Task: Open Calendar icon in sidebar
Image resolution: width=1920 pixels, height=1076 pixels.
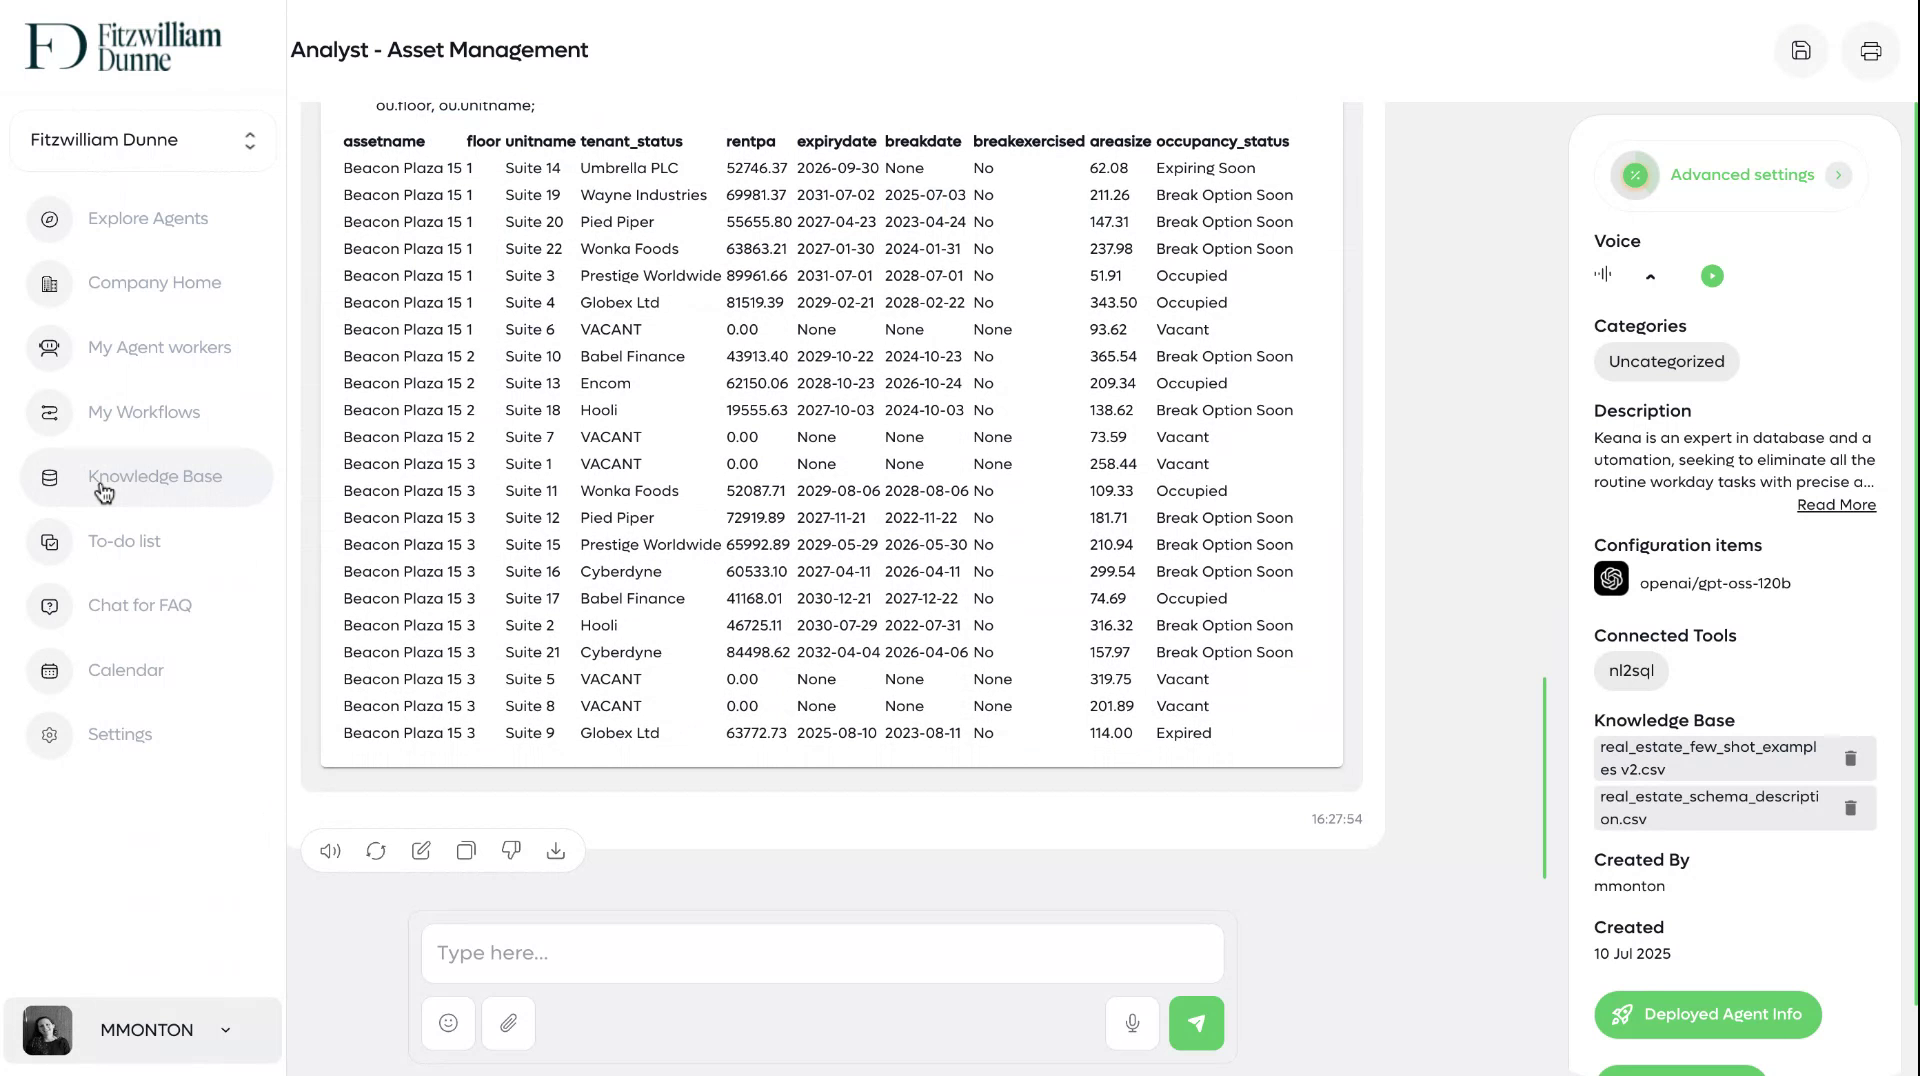Action: (x=49, y=671)
